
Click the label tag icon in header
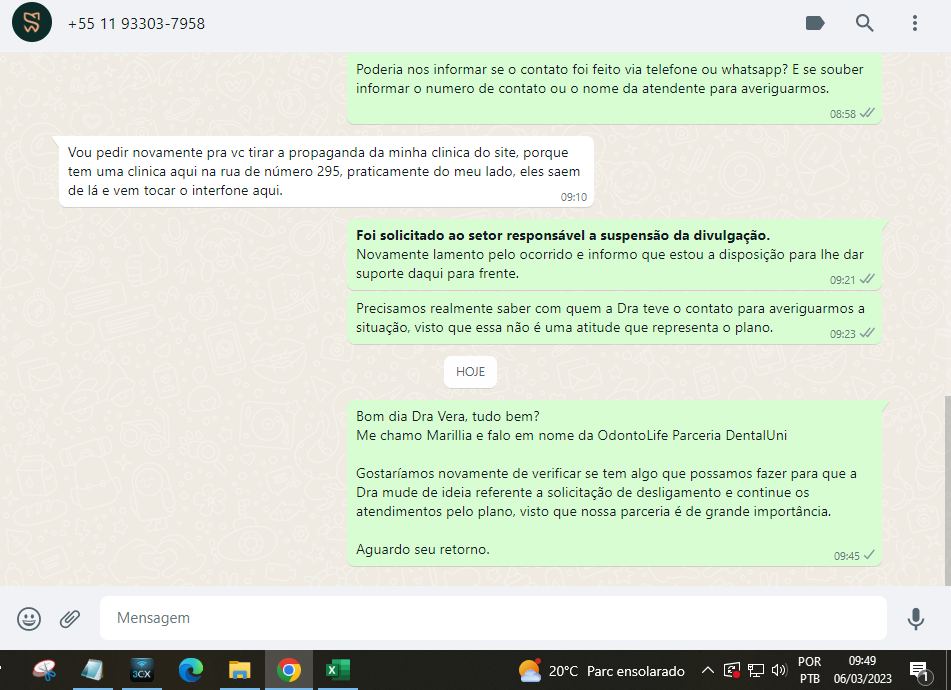(815, 23)
